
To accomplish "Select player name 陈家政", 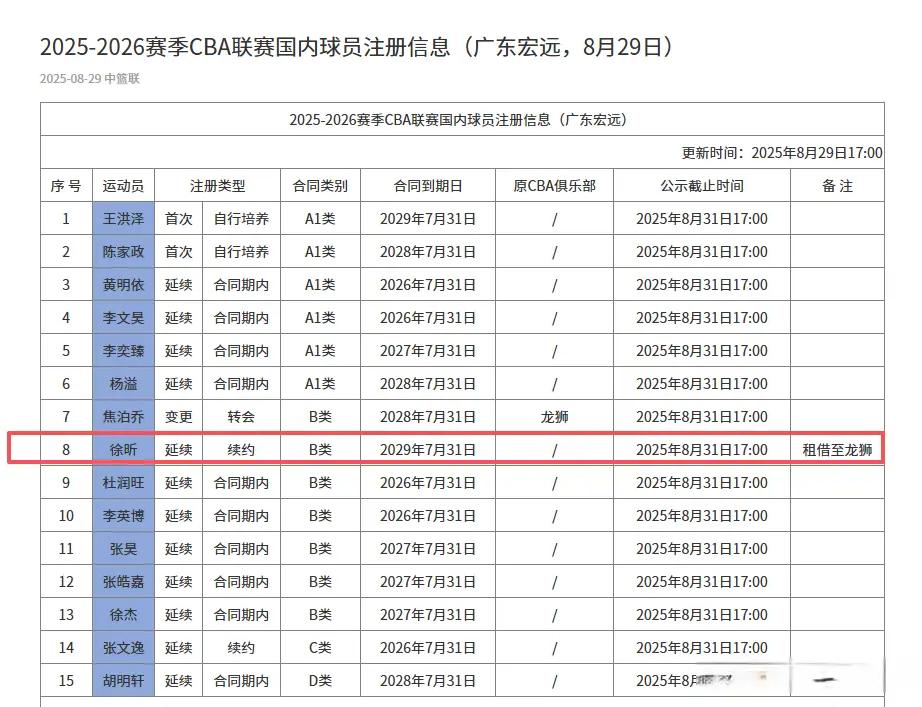I will [x=123, y=252].
